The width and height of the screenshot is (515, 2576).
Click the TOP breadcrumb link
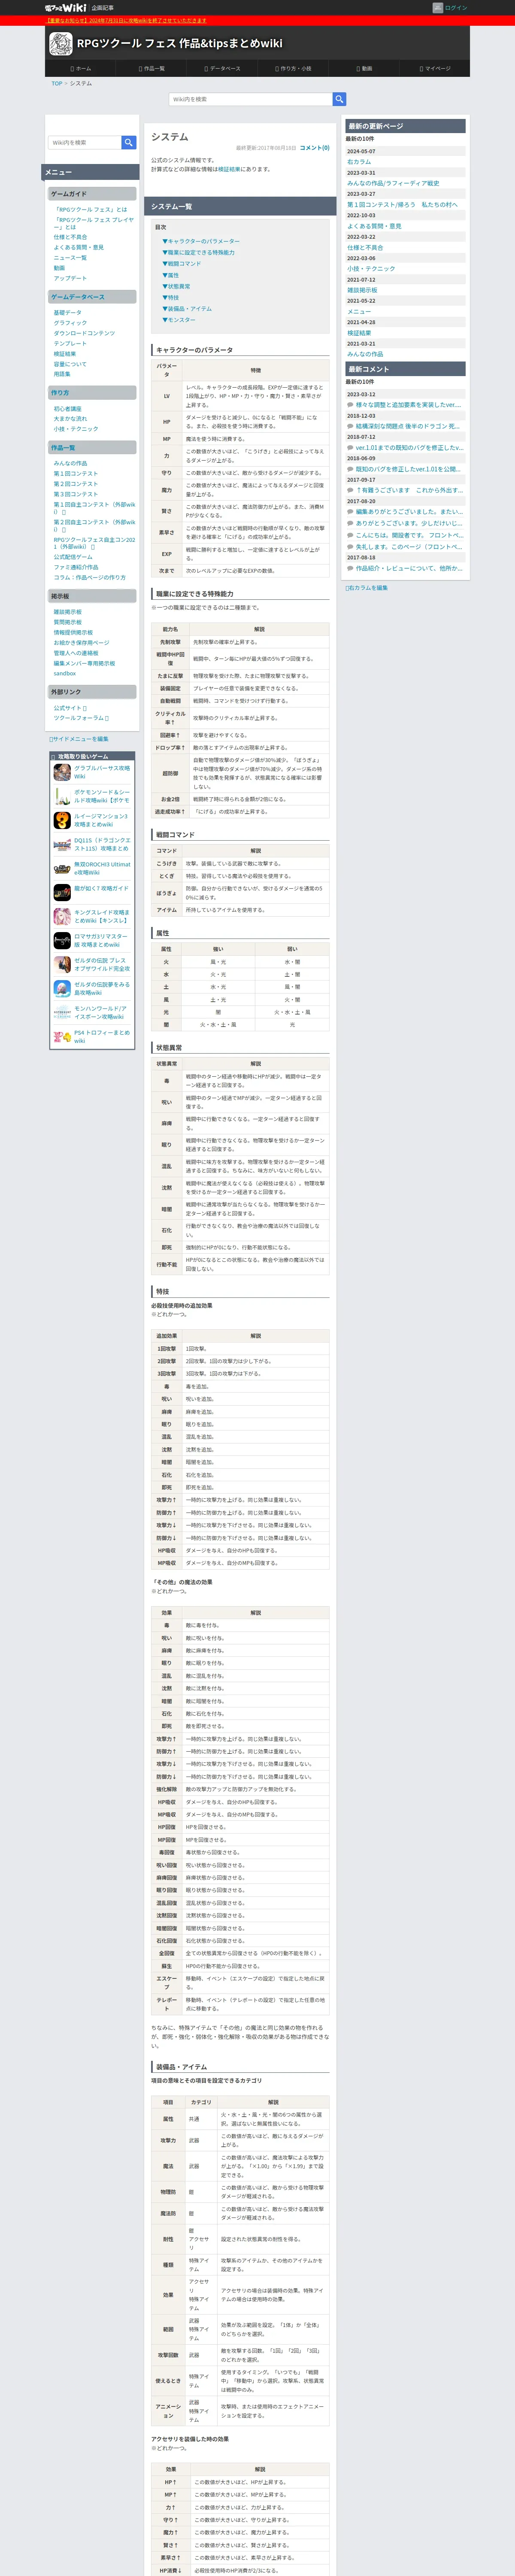pos(57,84)
